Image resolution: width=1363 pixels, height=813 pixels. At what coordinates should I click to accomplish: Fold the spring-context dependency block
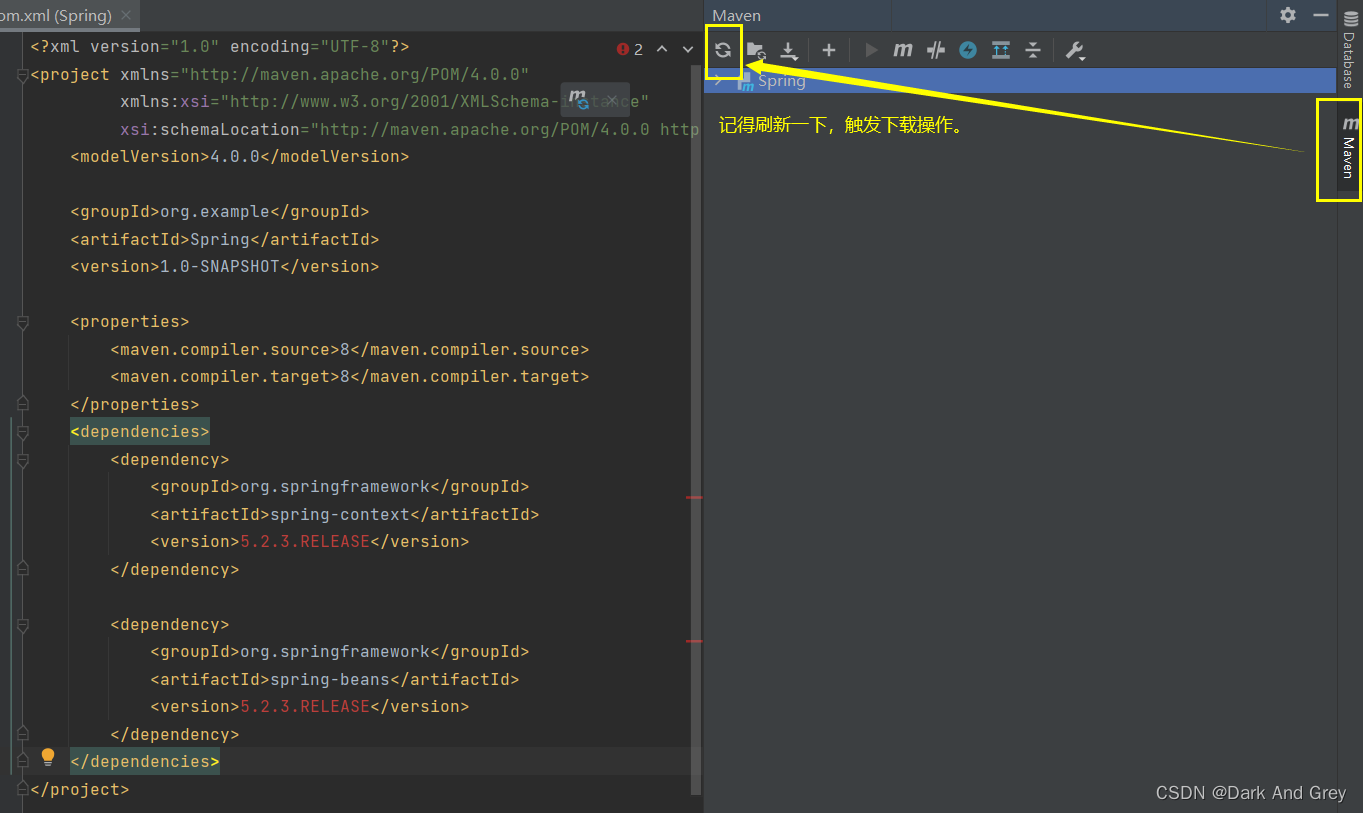(x=23, y=460)
